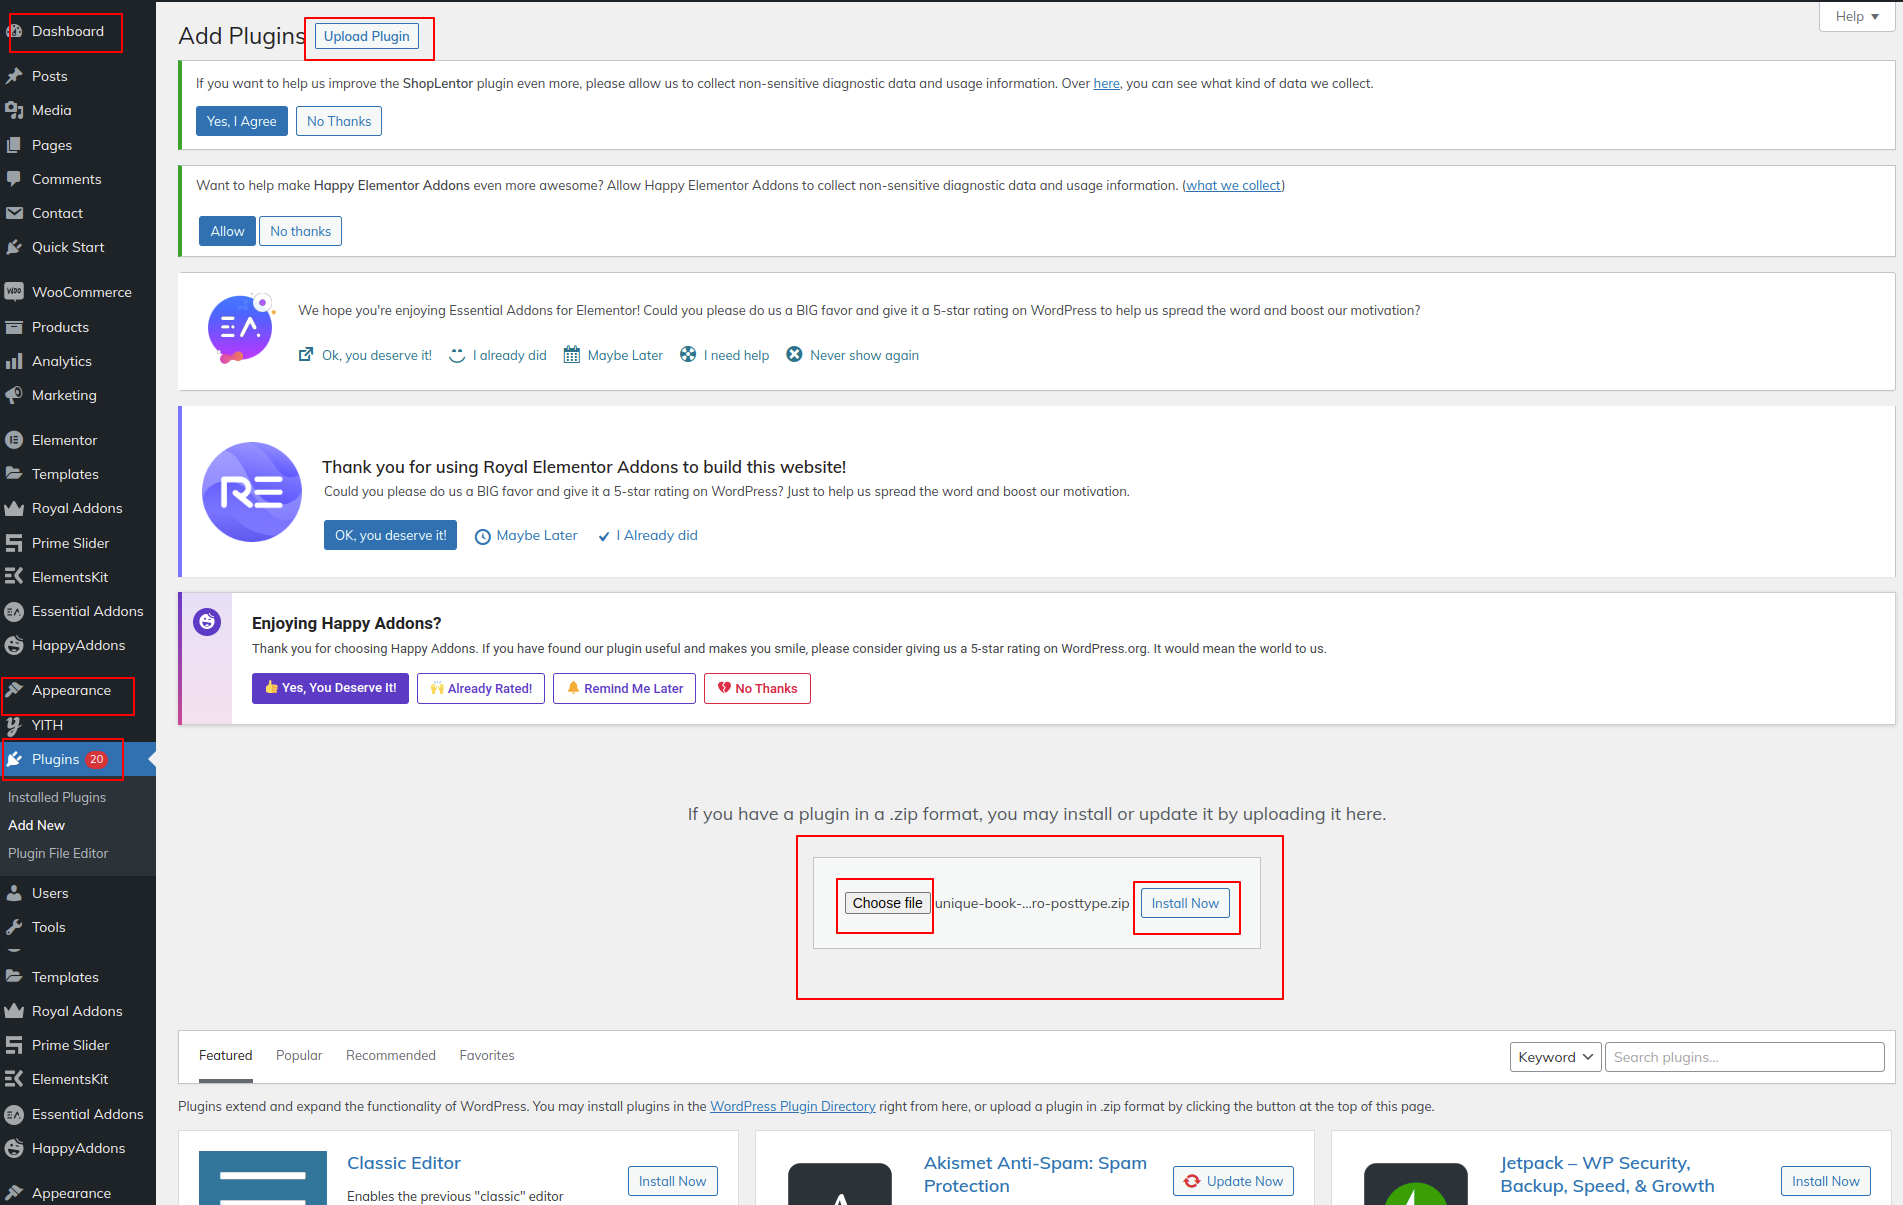This screenshot has height=1205, width=1903.
Task: Click the Media library icon
Action: coord(14,110)
